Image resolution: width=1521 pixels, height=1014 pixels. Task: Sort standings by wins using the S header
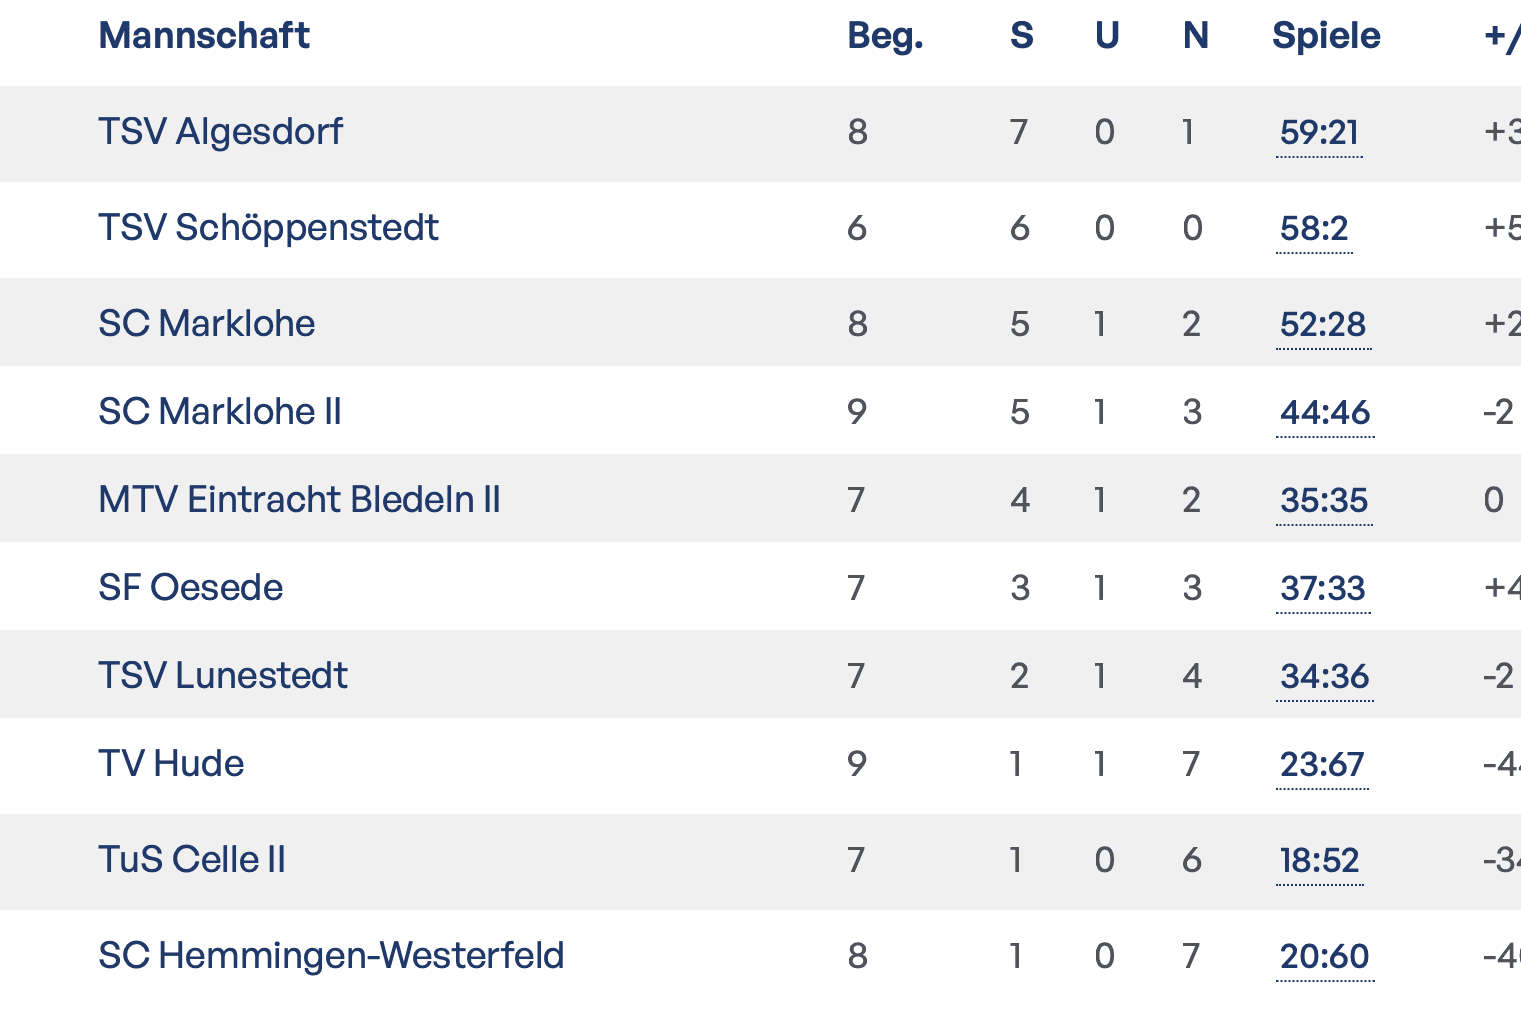pyautogui.click(x=1020, y=35)
